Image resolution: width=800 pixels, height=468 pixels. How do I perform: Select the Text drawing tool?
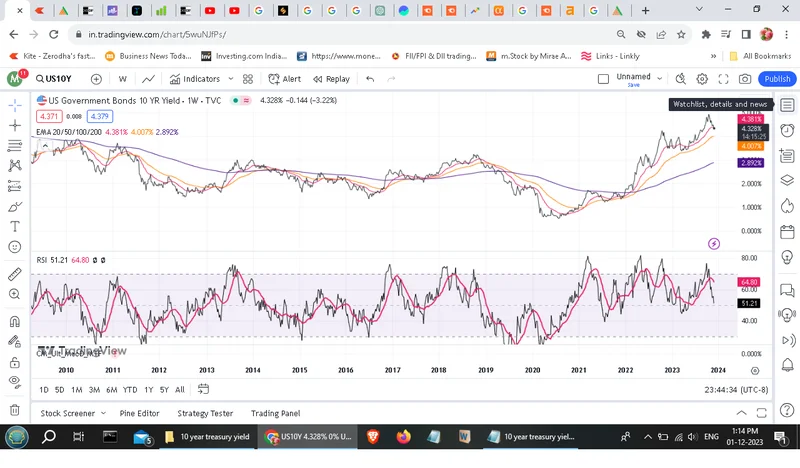(15, 226)
